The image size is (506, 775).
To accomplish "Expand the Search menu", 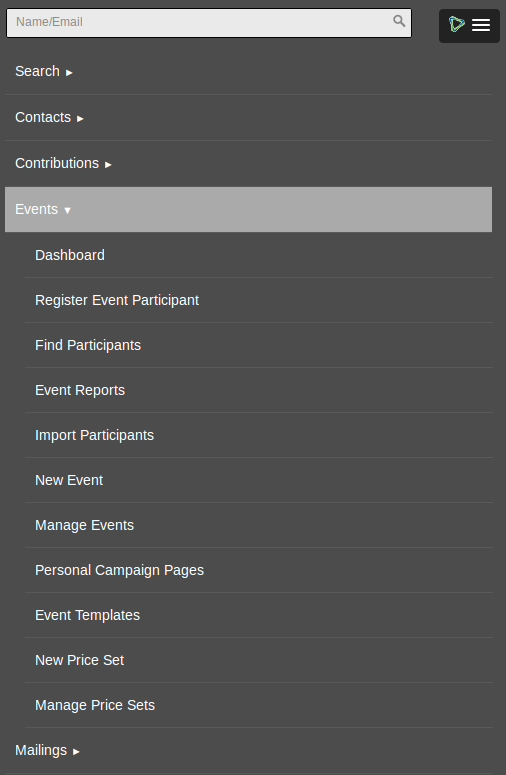I will click(x=248, y=72).
